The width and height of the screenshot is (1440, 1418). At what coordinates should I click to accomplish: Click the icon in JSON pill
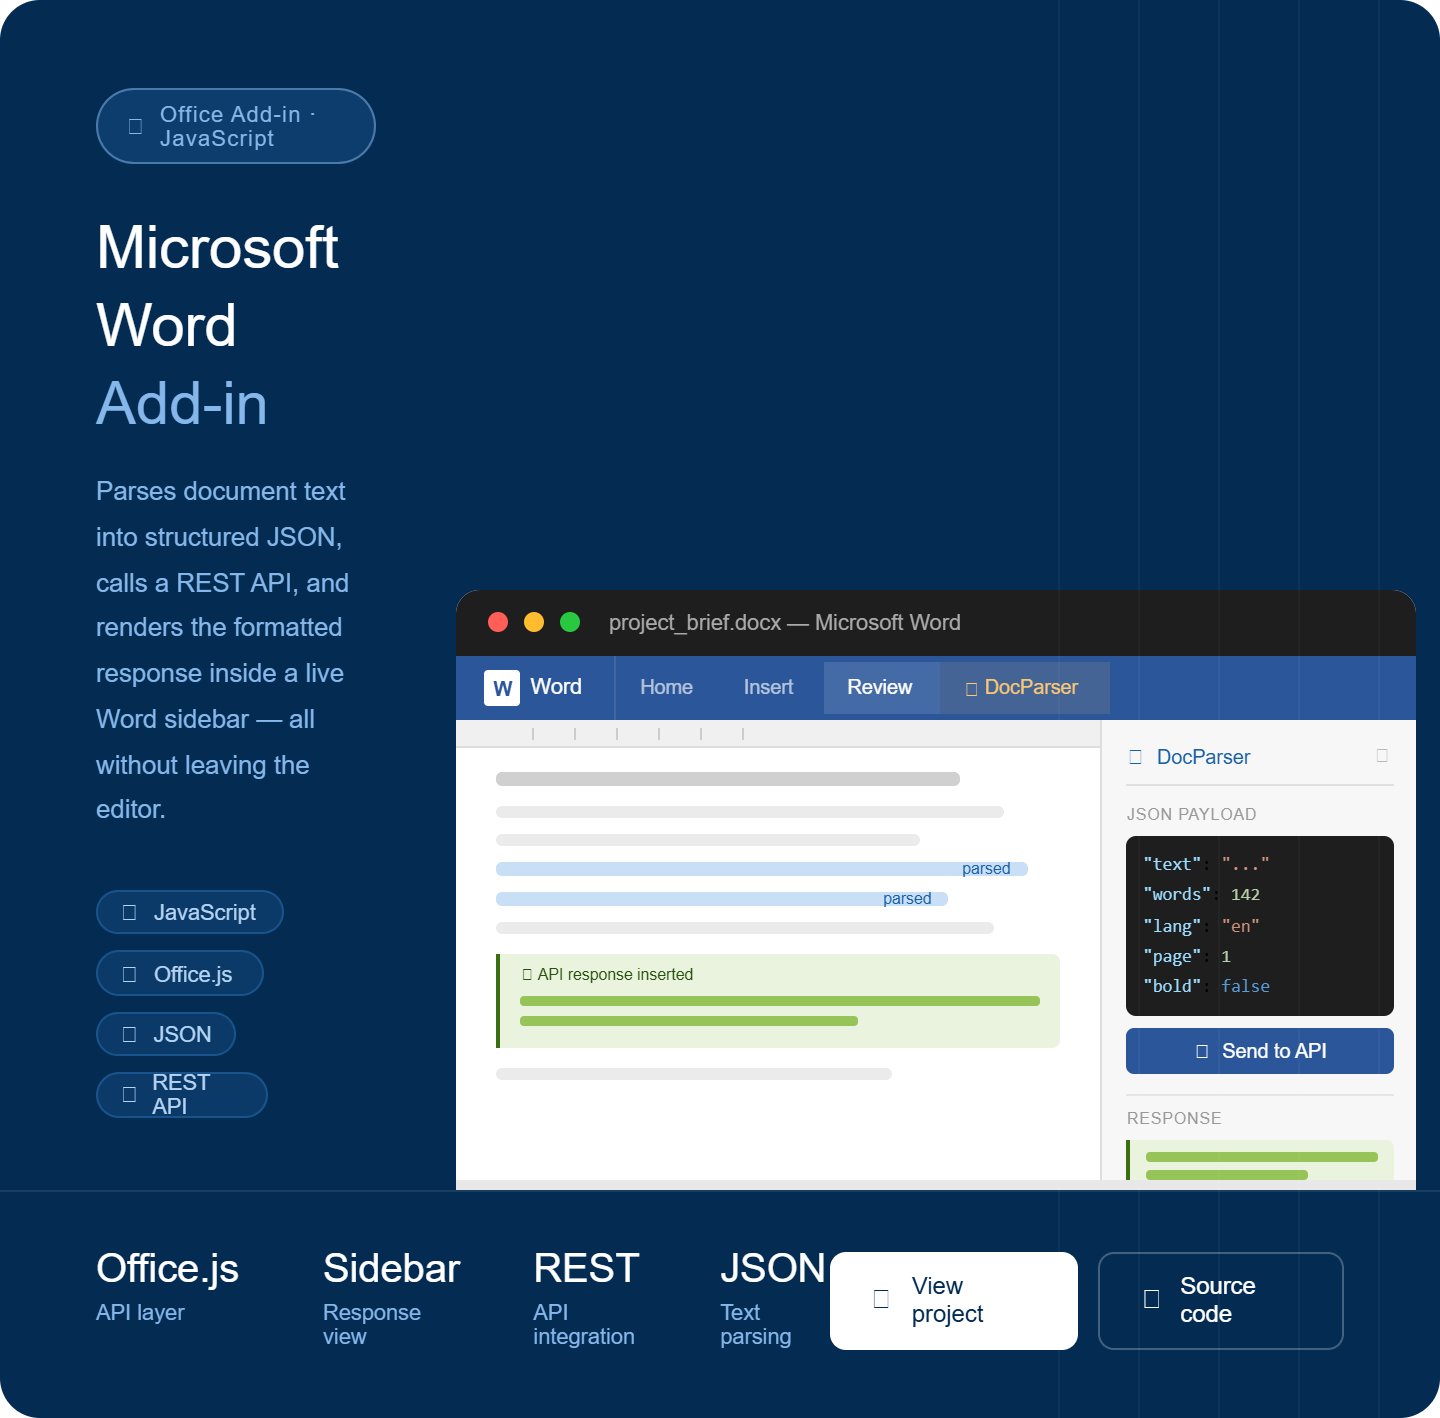point(129,1034)
